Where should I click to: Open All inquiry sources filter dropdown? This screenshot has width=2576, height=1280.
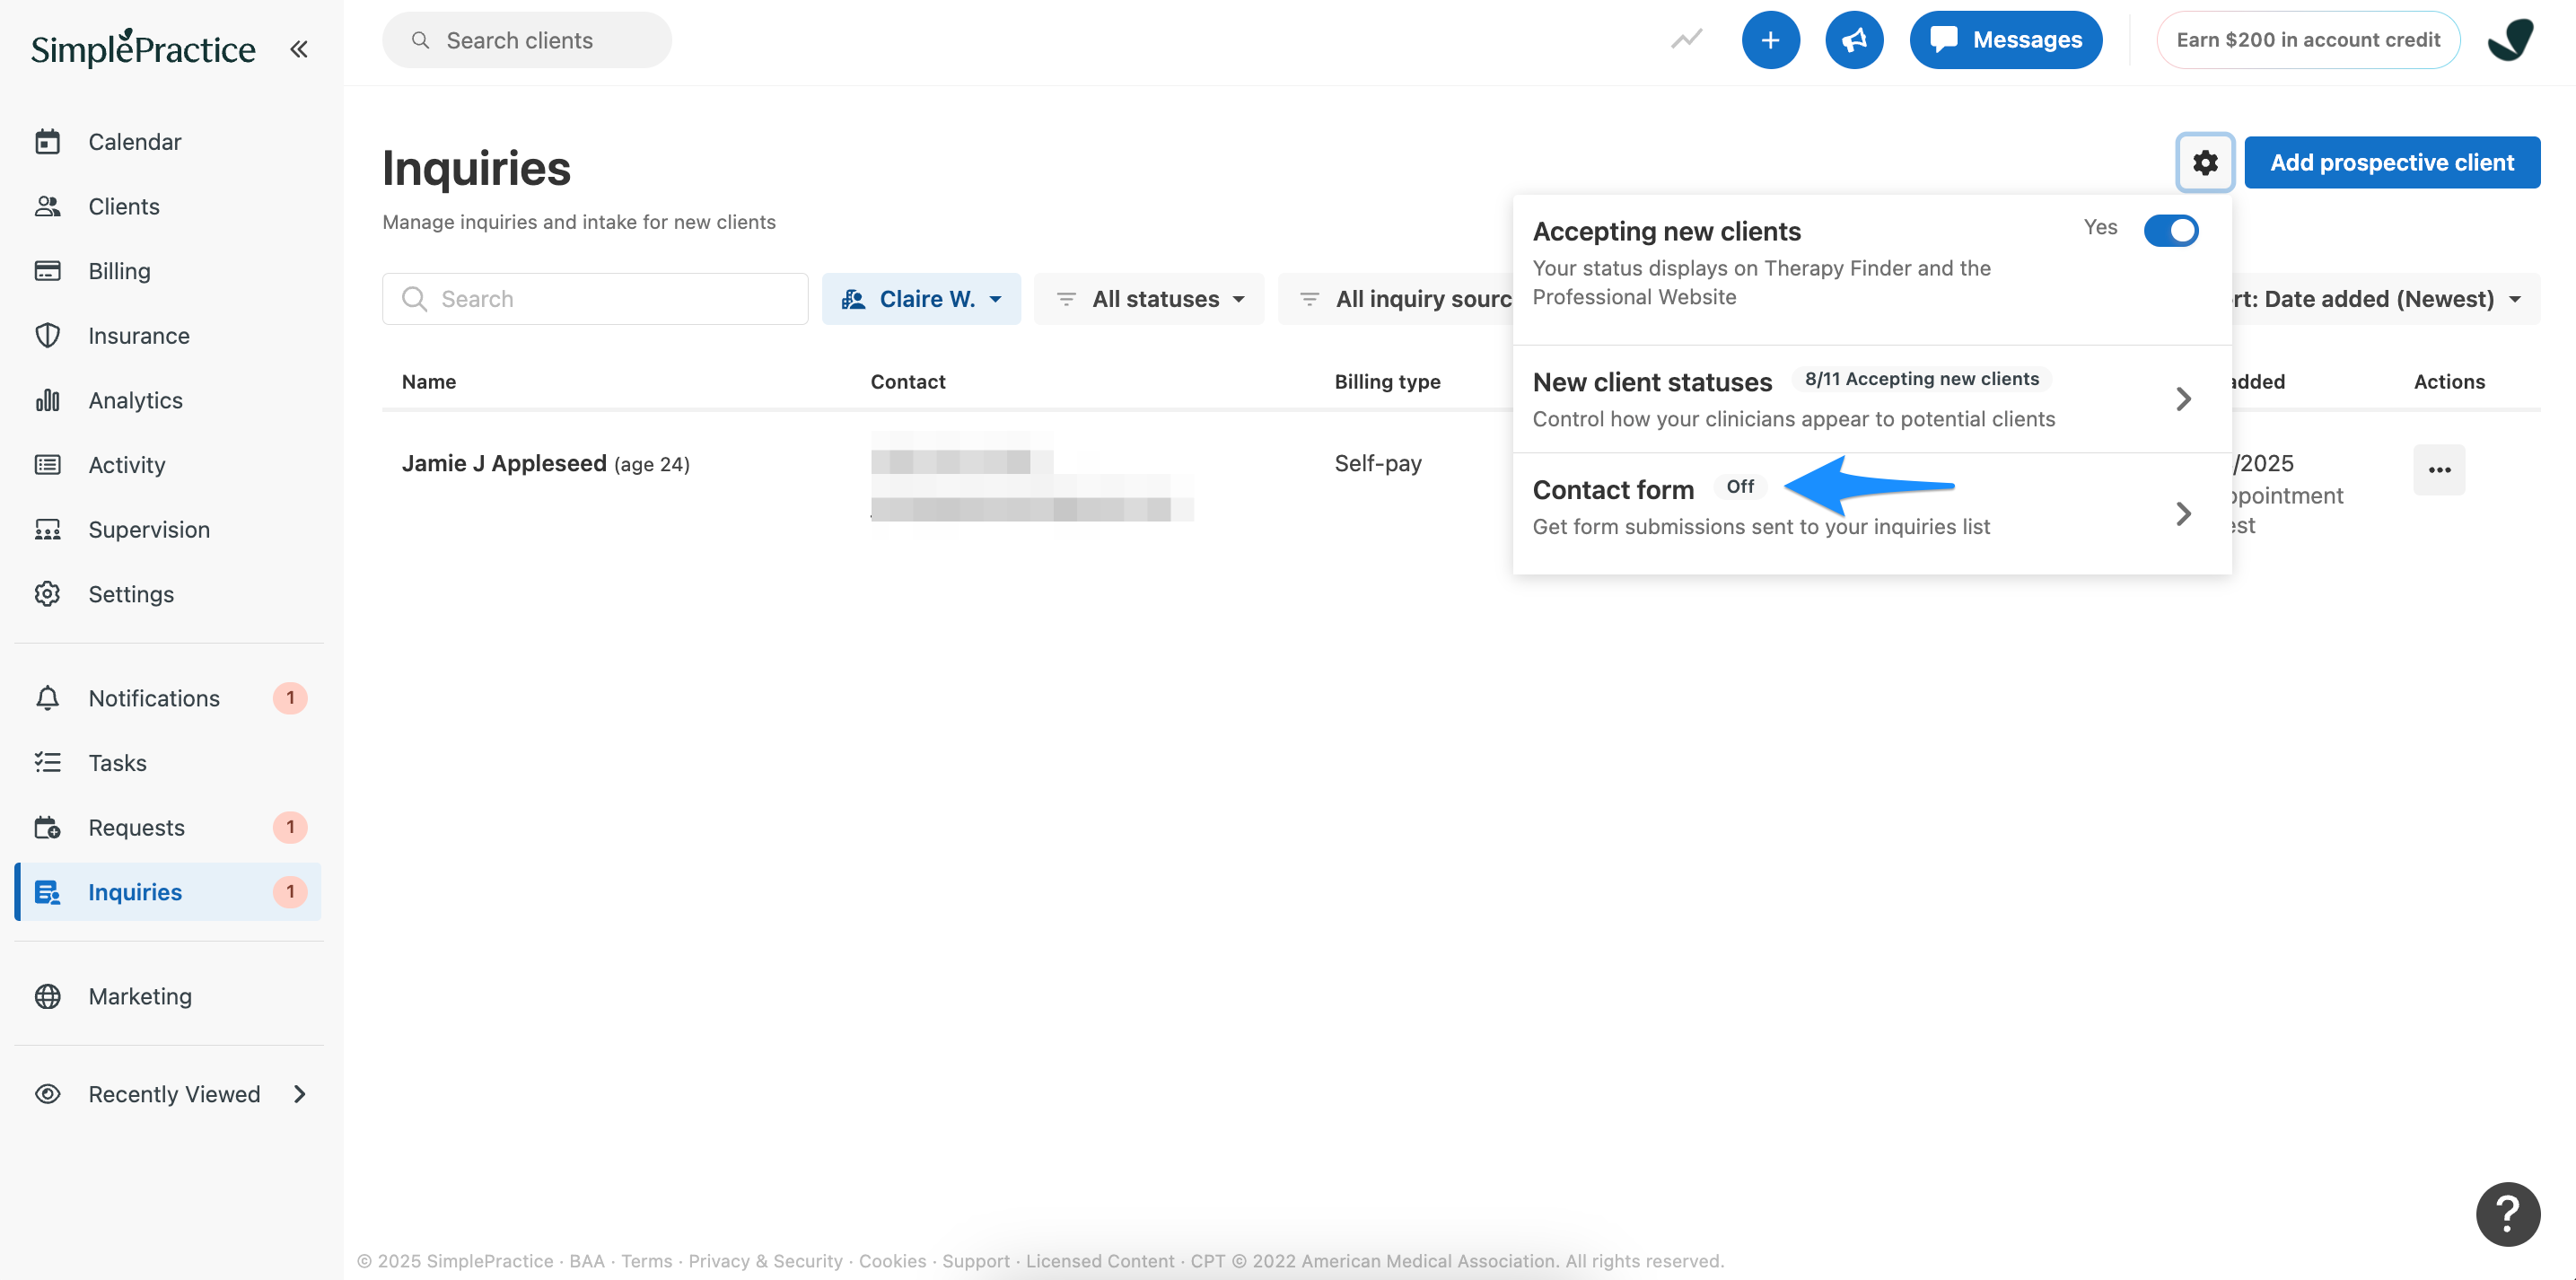point(1396,299)
